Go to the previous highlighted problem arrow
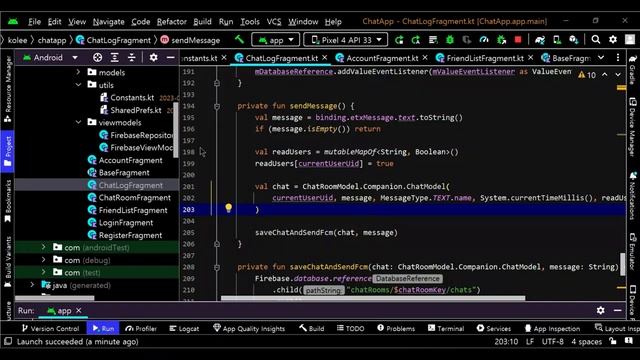Screen dimensions: 640x360 click(x=605, y=75)
